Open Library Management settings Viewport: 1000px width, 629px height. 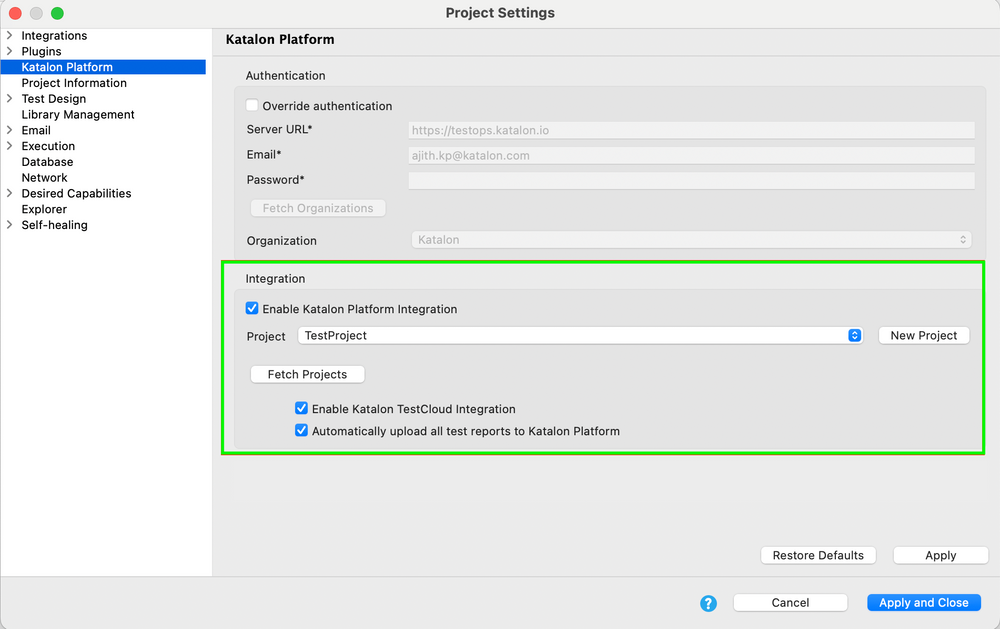tap(78, 114)
